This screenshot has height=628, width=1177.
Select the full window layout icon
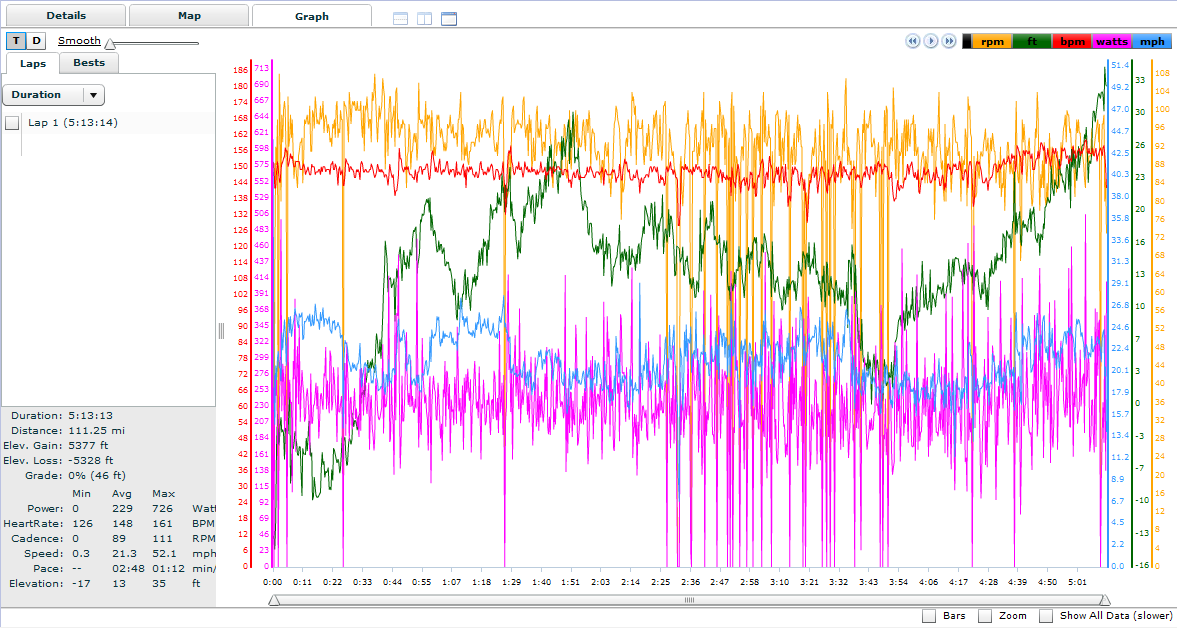pos(449,19)
